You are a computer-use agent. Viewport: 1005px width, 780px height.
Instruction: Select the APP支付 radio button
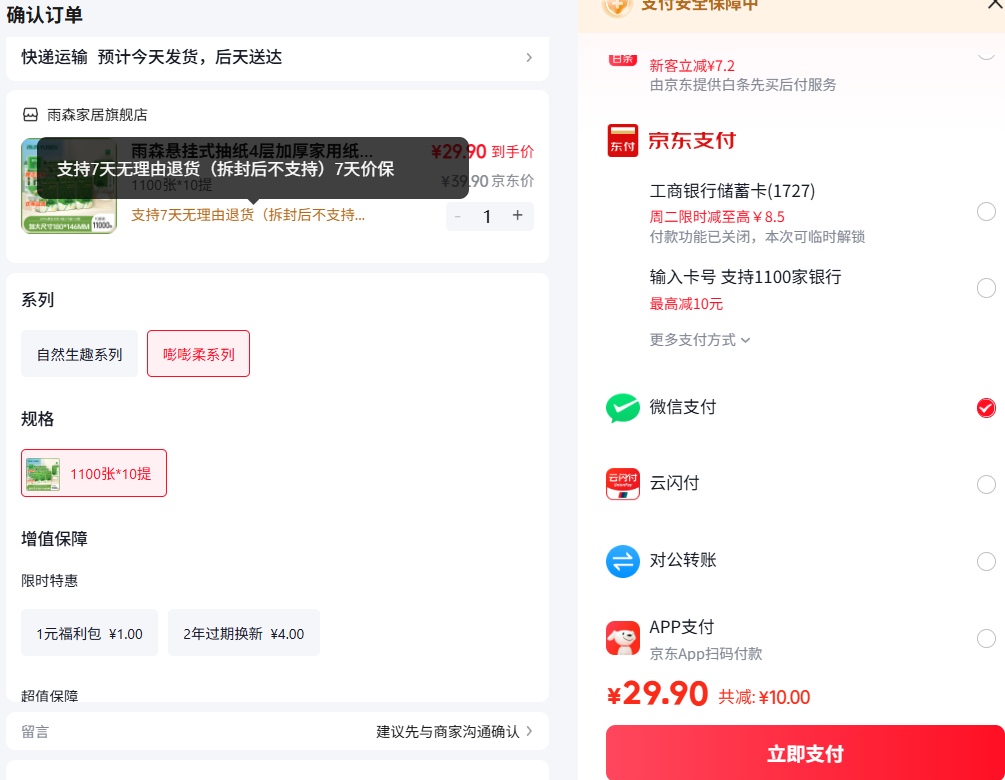(986, 638)
